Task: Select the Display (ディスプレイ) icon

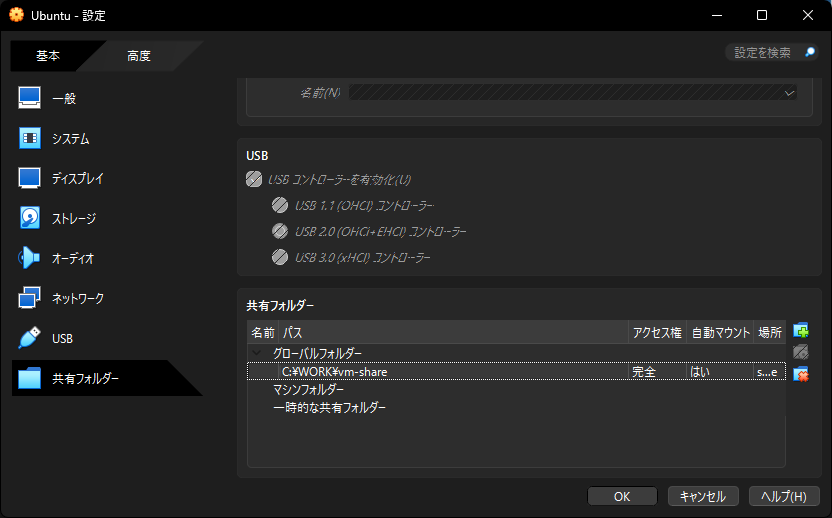Action: 30,178
